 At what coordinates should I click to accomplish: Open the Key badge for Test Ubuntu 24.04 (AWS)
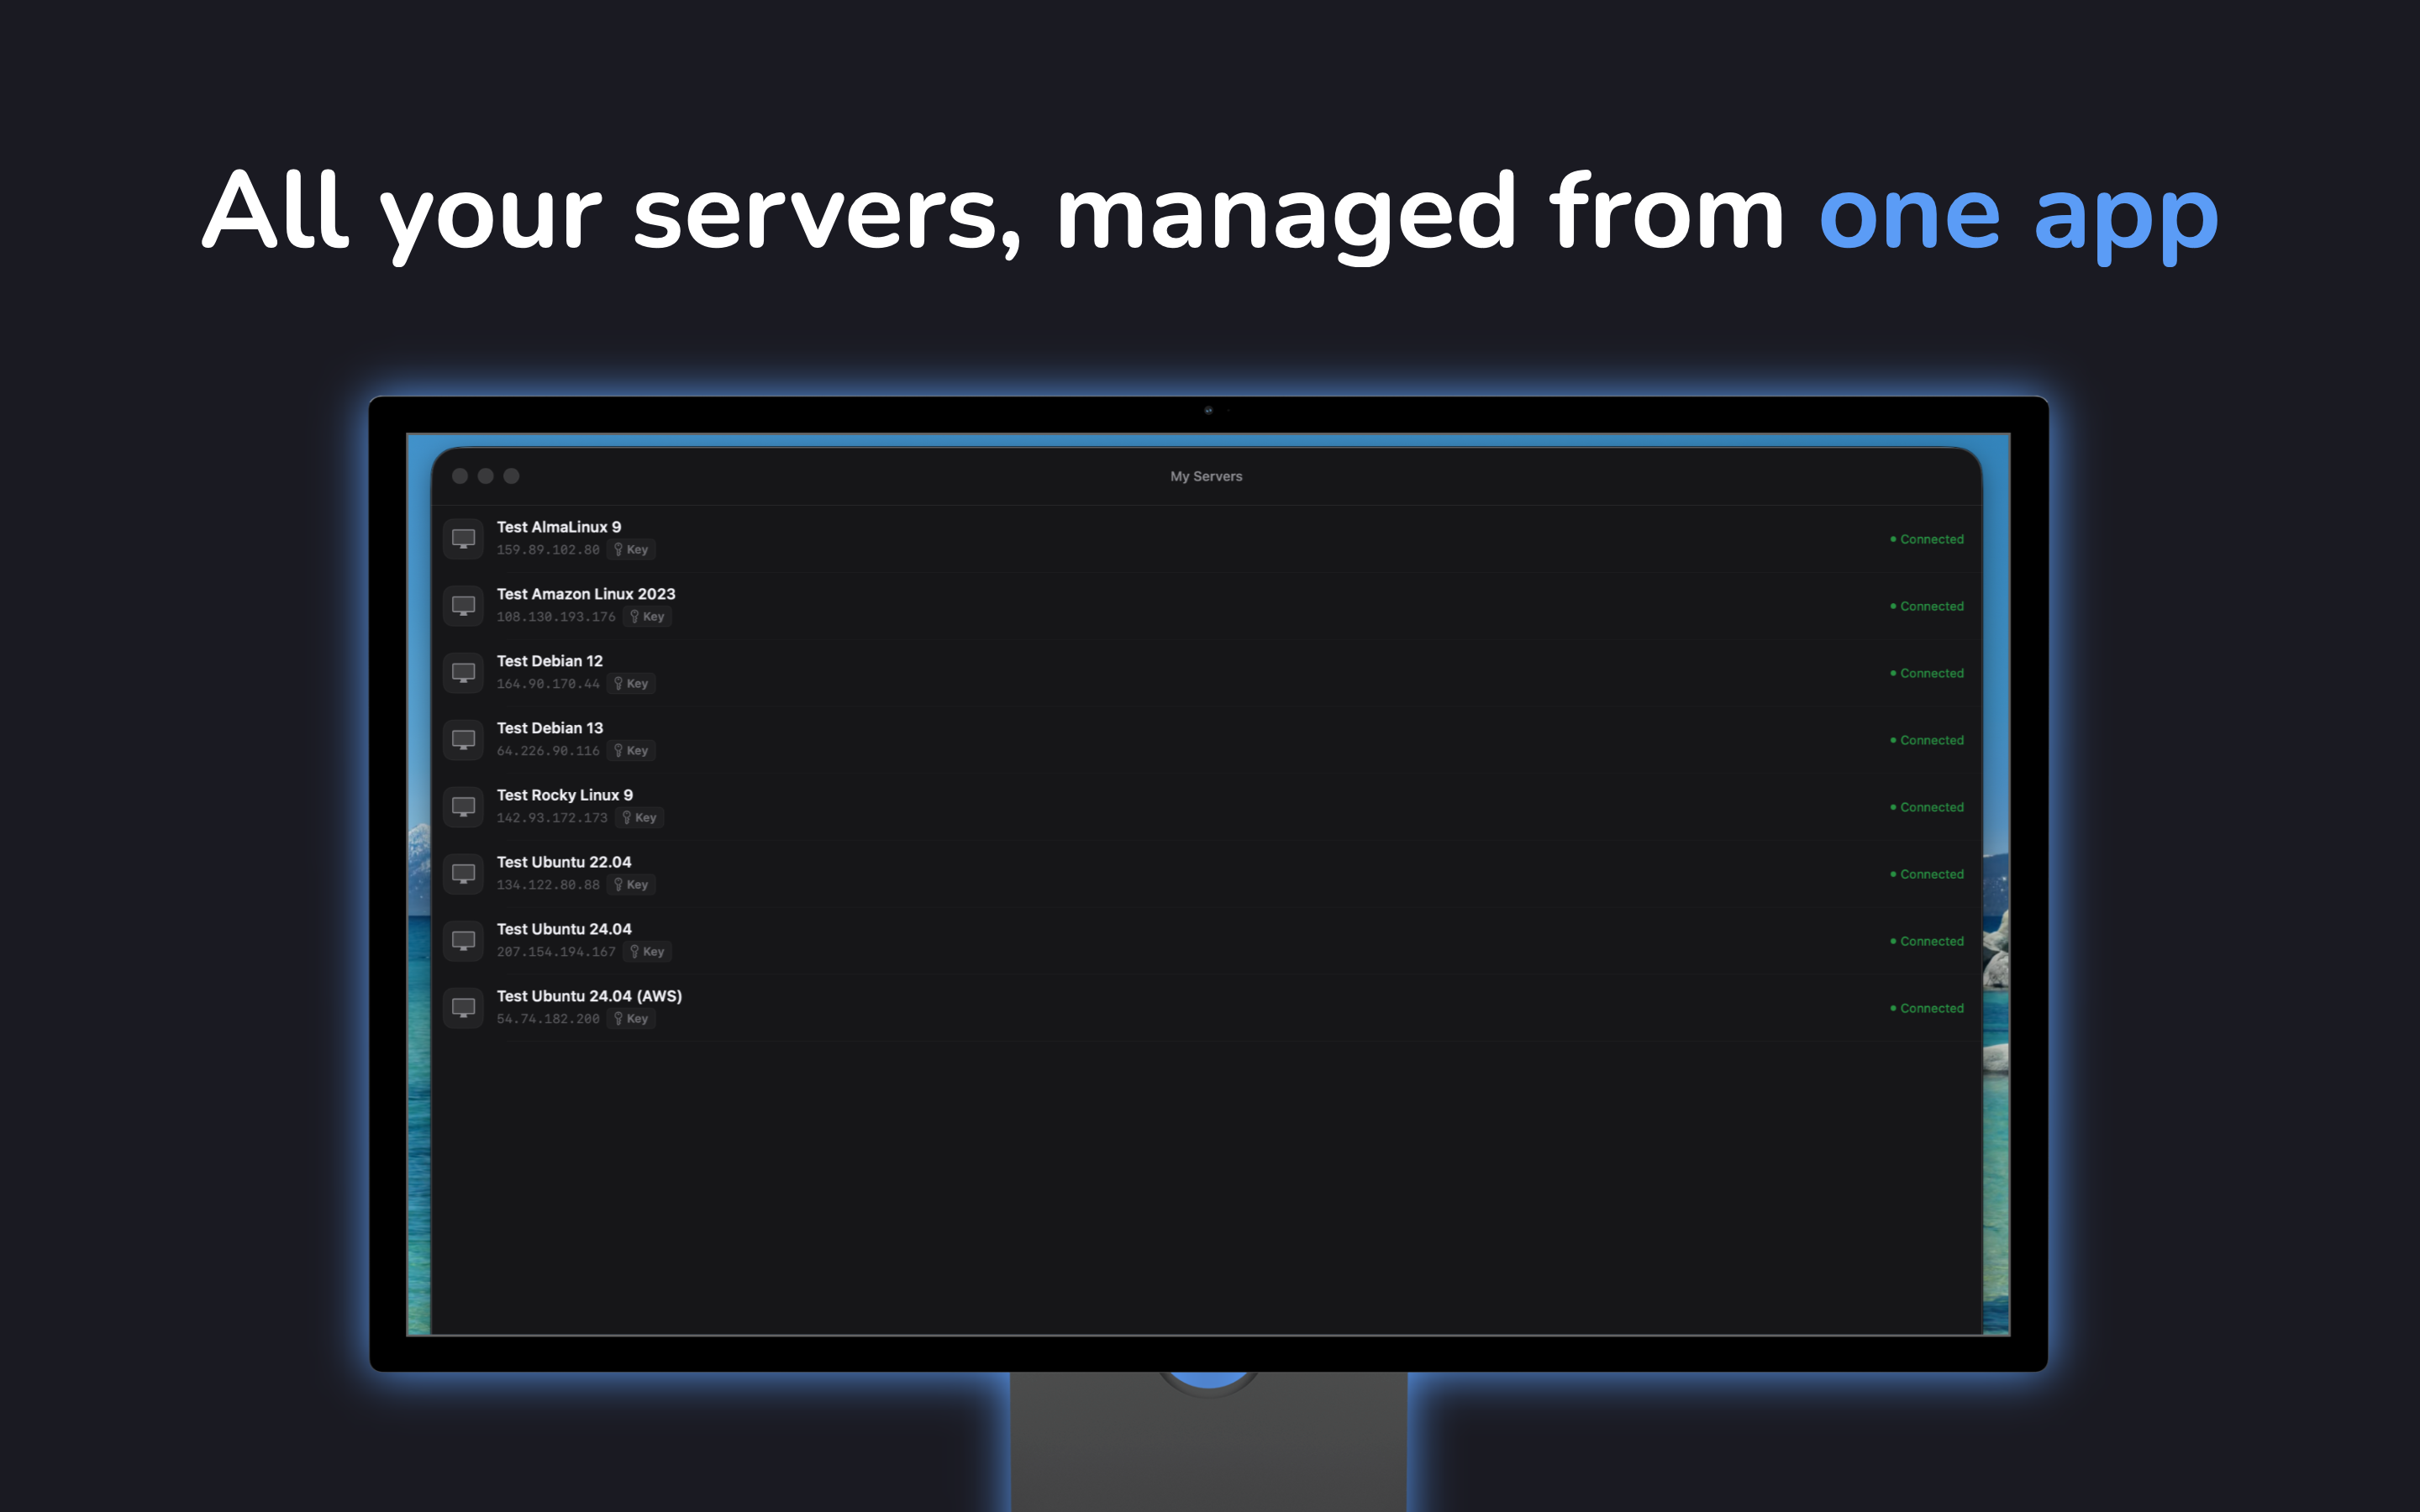pyautogui.click(x=631, y=1018)
